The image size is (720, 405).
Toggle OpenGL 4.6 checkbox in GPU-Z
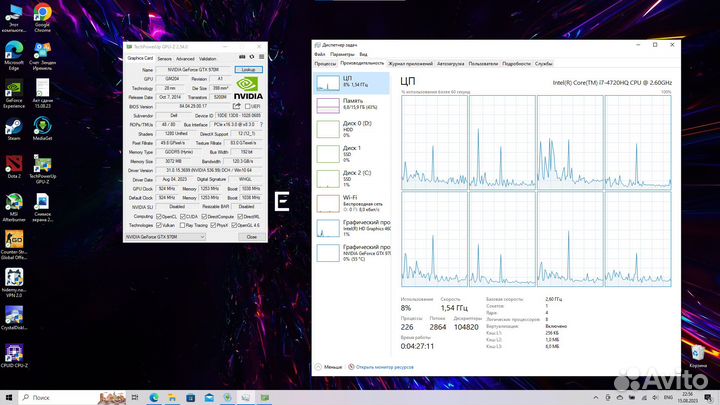pyautogui.click(x=234, y=225)
